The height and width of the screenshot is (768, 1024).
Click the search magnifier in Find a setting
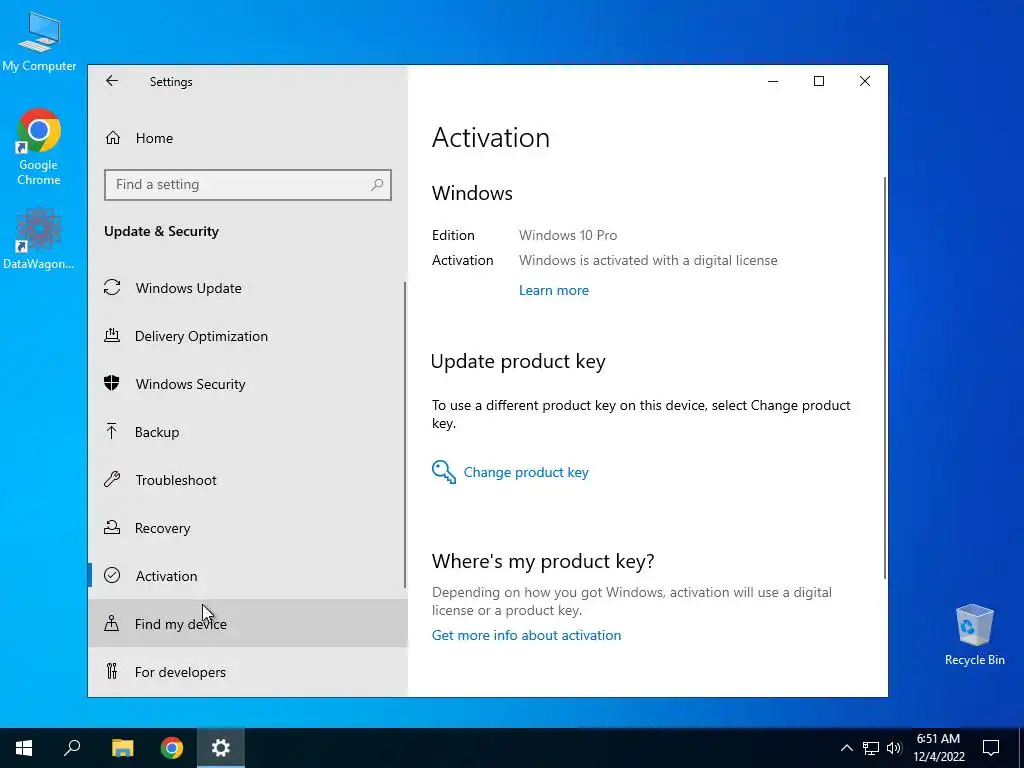[x=377, y=185]
